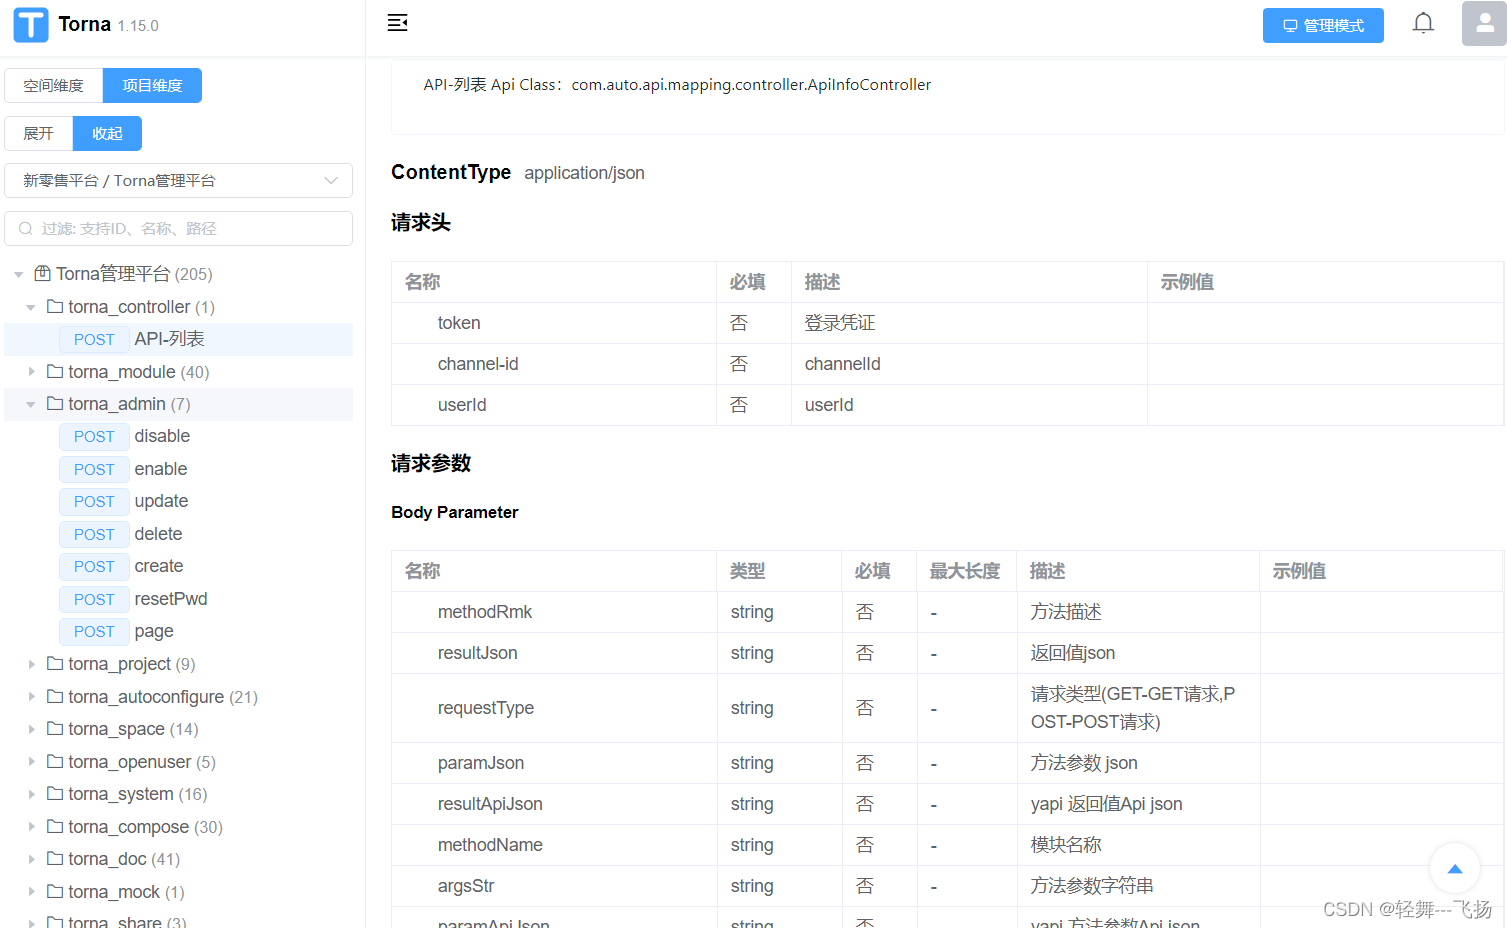The height and width of the screenshot is (928, 1507).
Task: Click the paramJson parameter name
Action: [481, 763]
